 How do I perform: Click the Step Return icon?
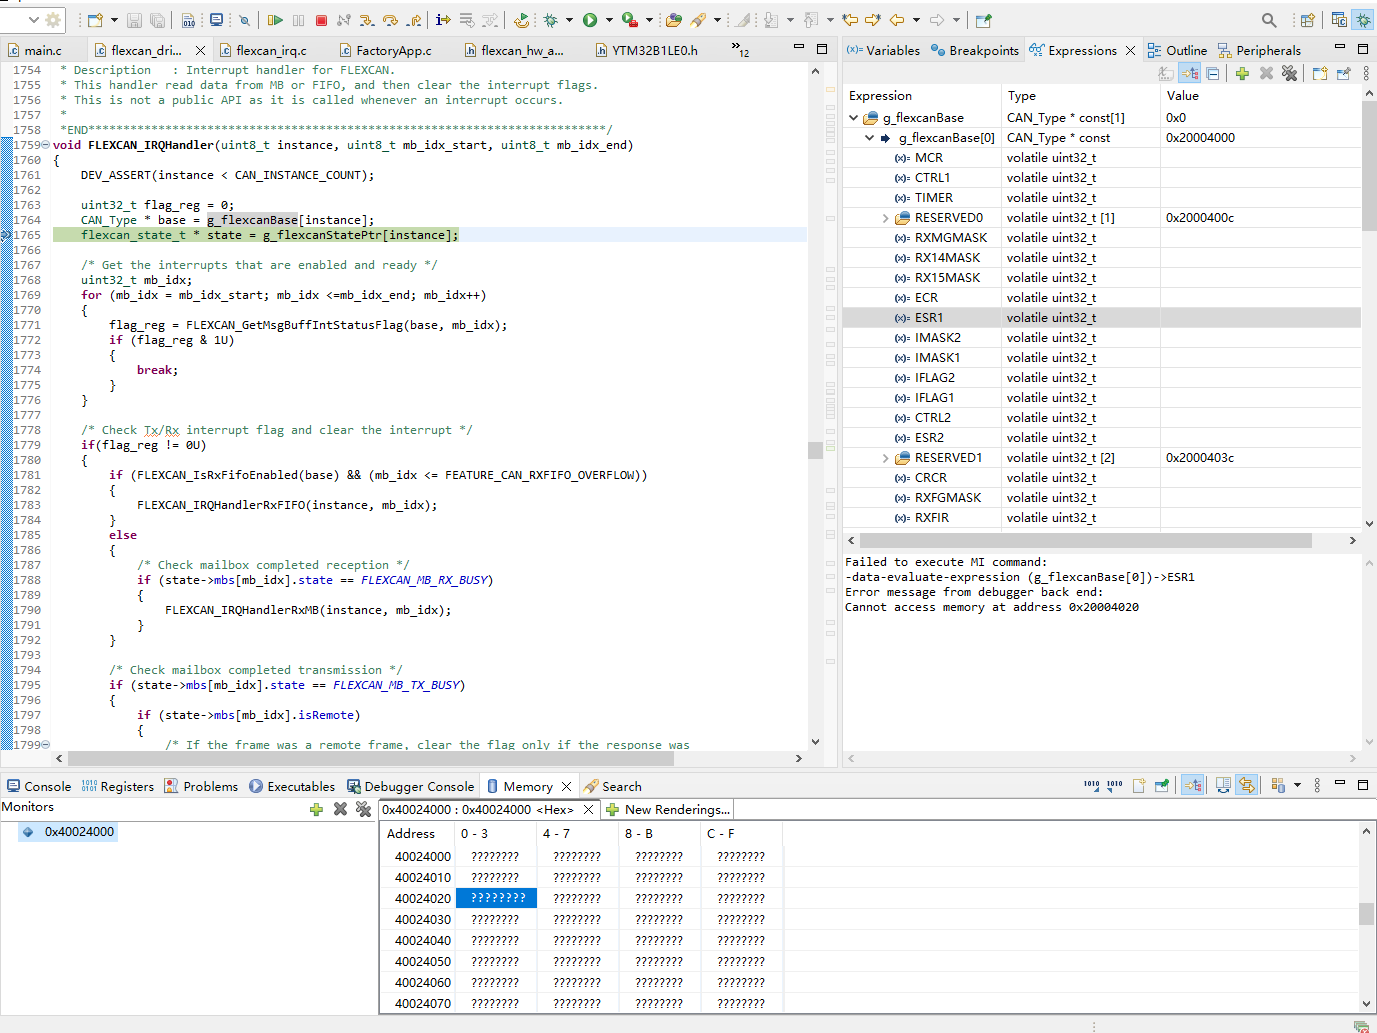[413, 20]
